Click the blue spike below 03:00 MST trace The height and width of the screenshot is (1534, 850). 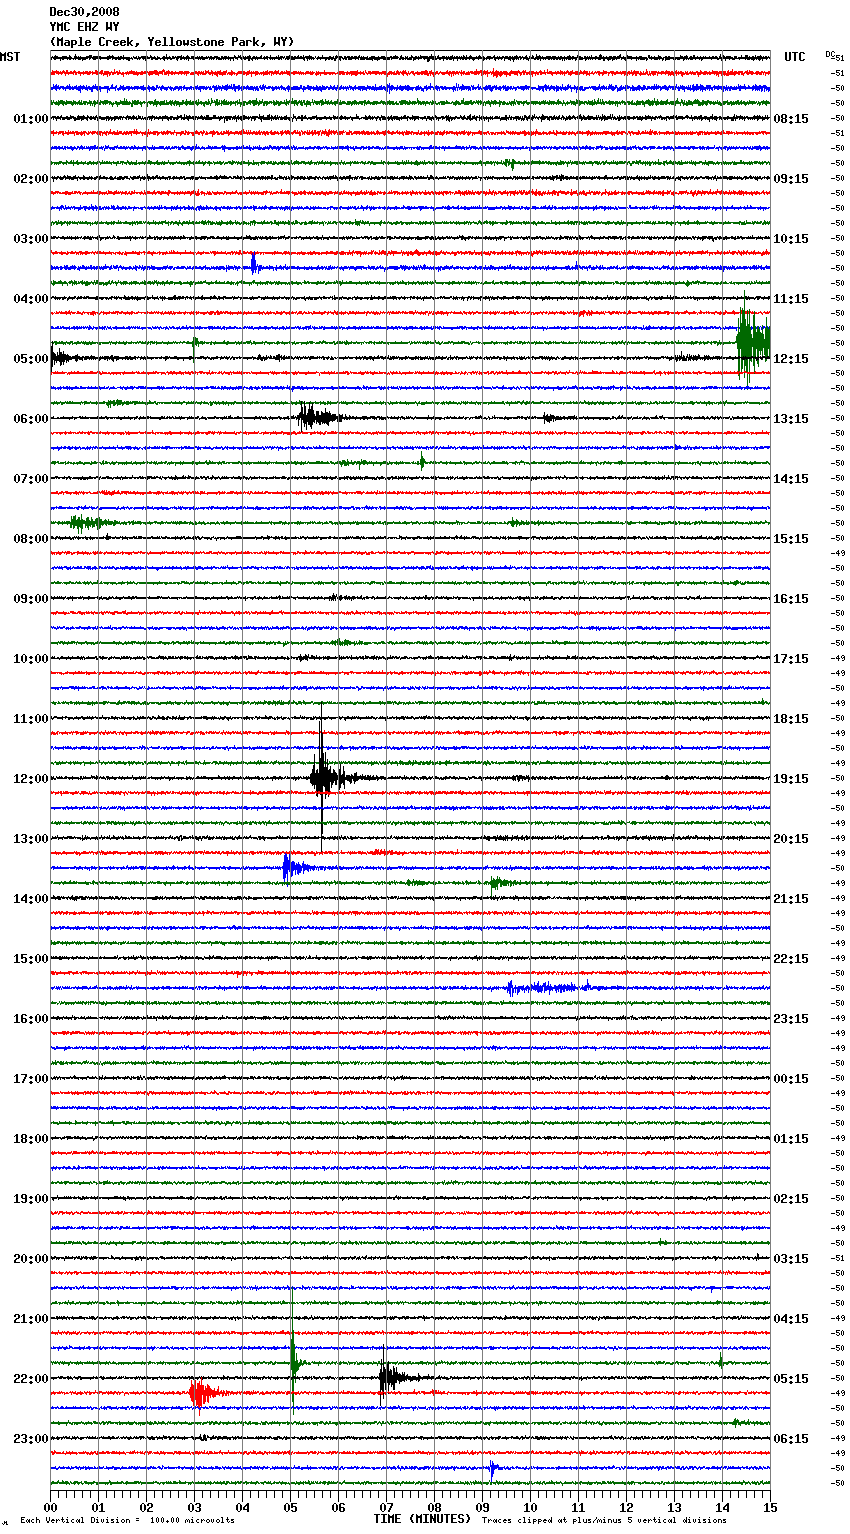point(254,264)
